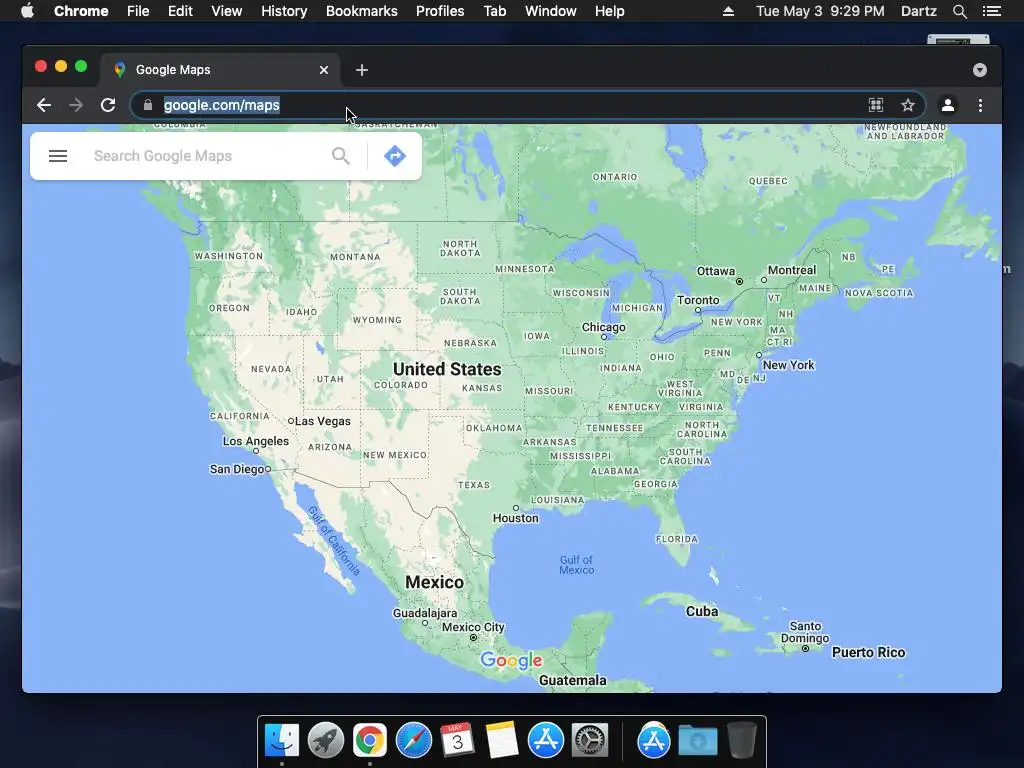Open the Apple menu
Viewport: 1024px width, 768px height.
27,11
